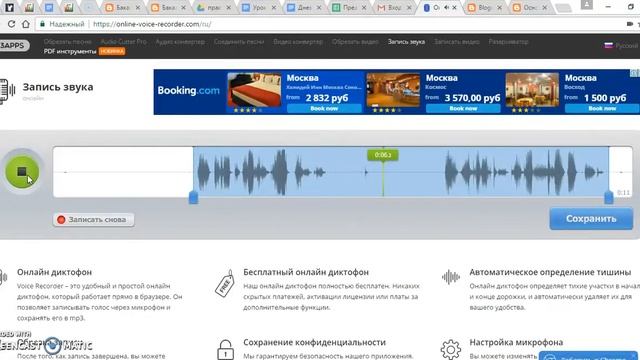Open Видео конвертер in the nav

298,42
